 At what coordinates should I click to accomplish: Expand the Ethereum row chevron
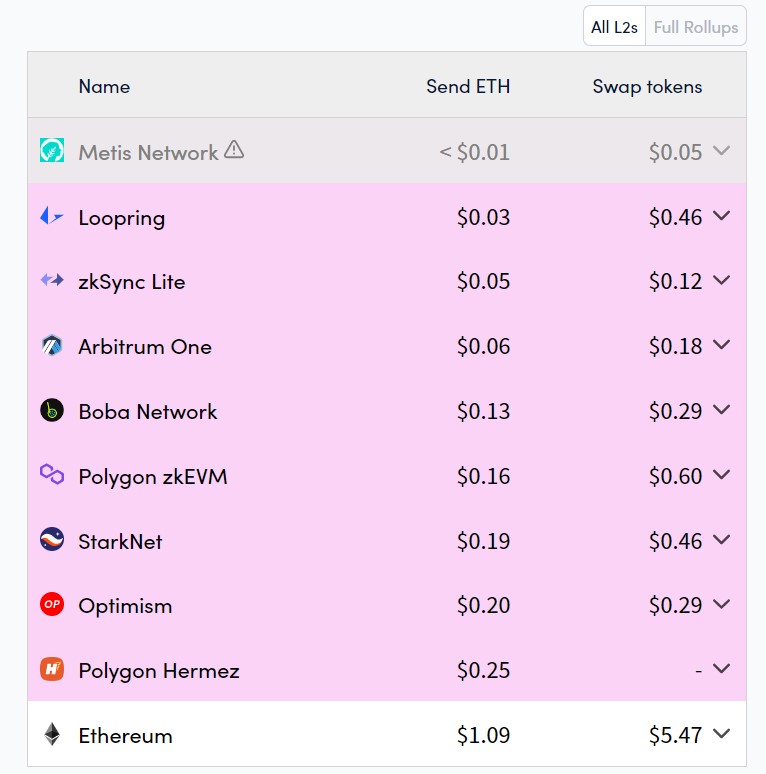click(x=722, y=734)
